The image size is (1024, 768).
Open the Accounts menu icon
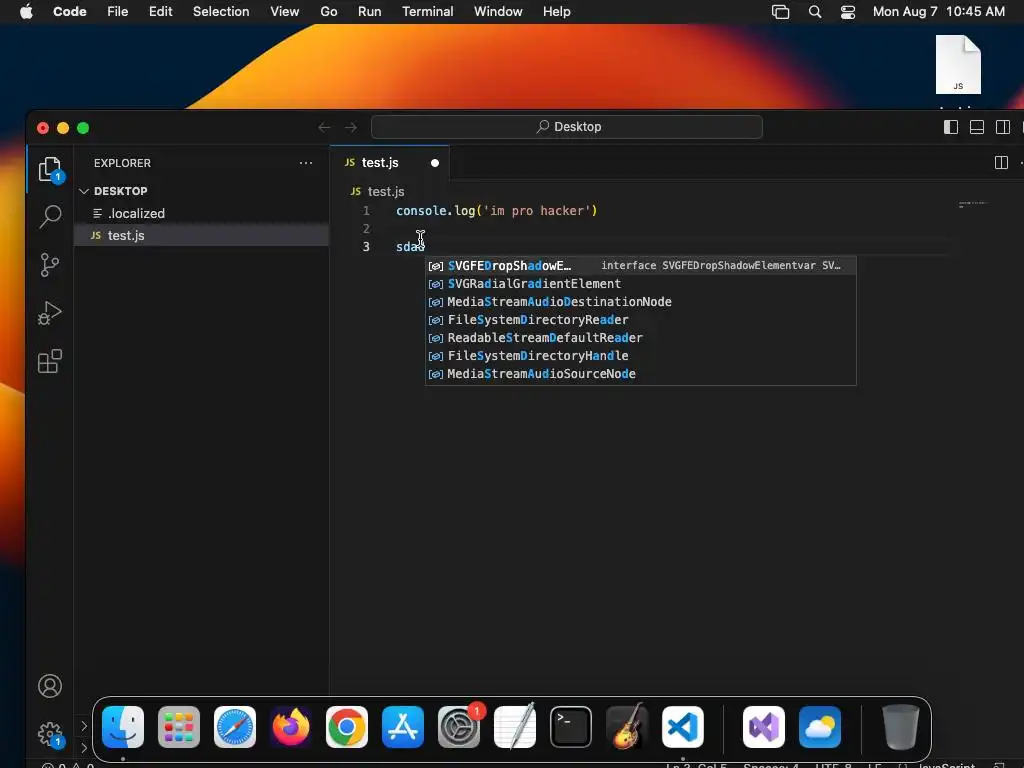[50, 686]
